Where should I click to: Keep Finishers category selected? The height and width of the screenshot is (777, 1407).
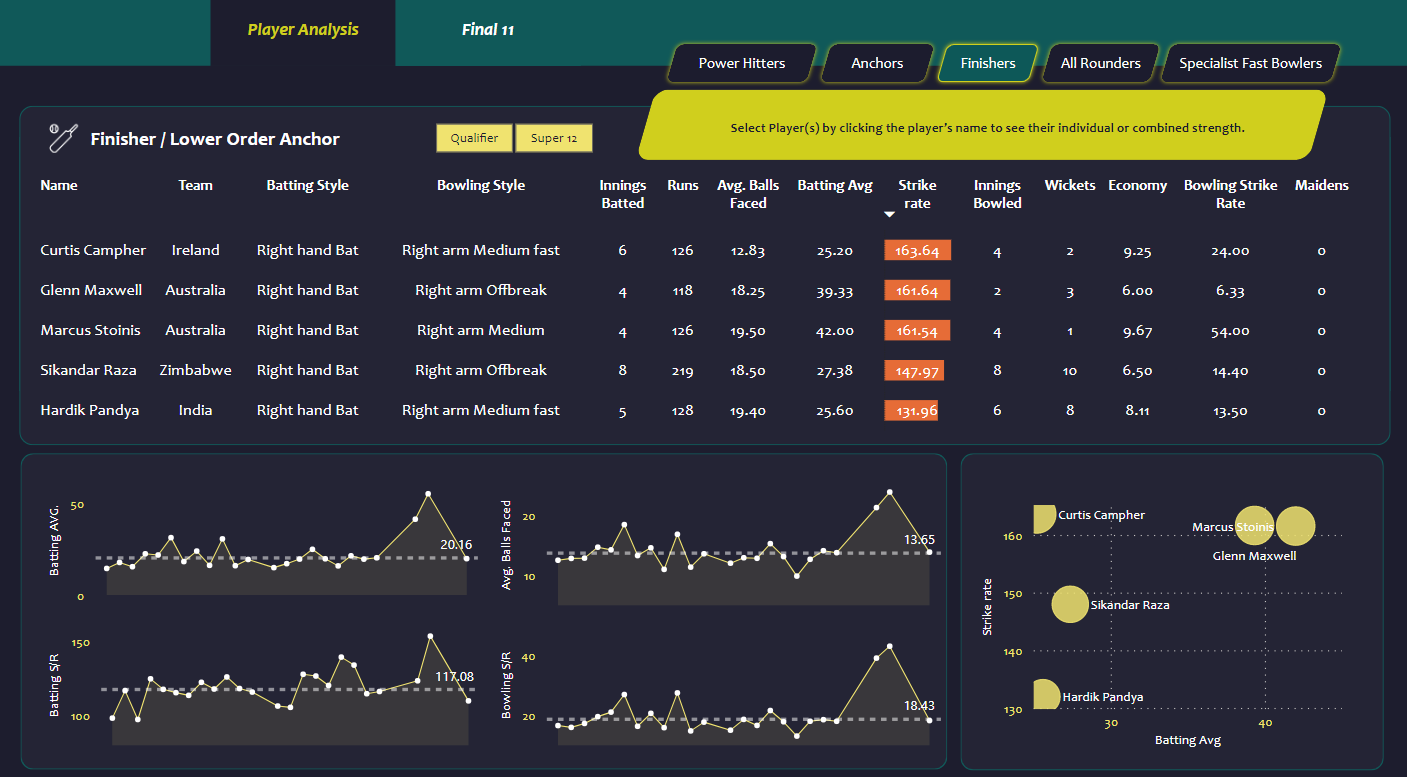click(x=987, y=63)
